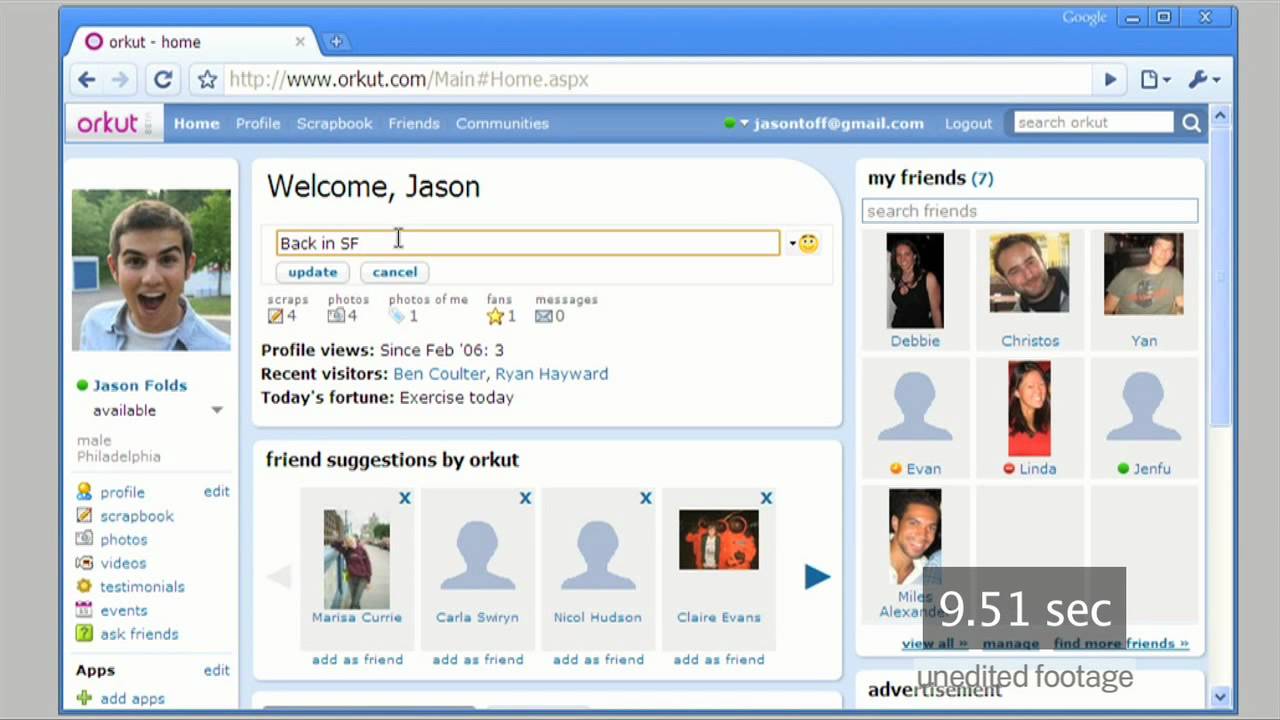1280x720 pixels.
Task: Go forward with the browser forward arrow
Action: (120, 80)
